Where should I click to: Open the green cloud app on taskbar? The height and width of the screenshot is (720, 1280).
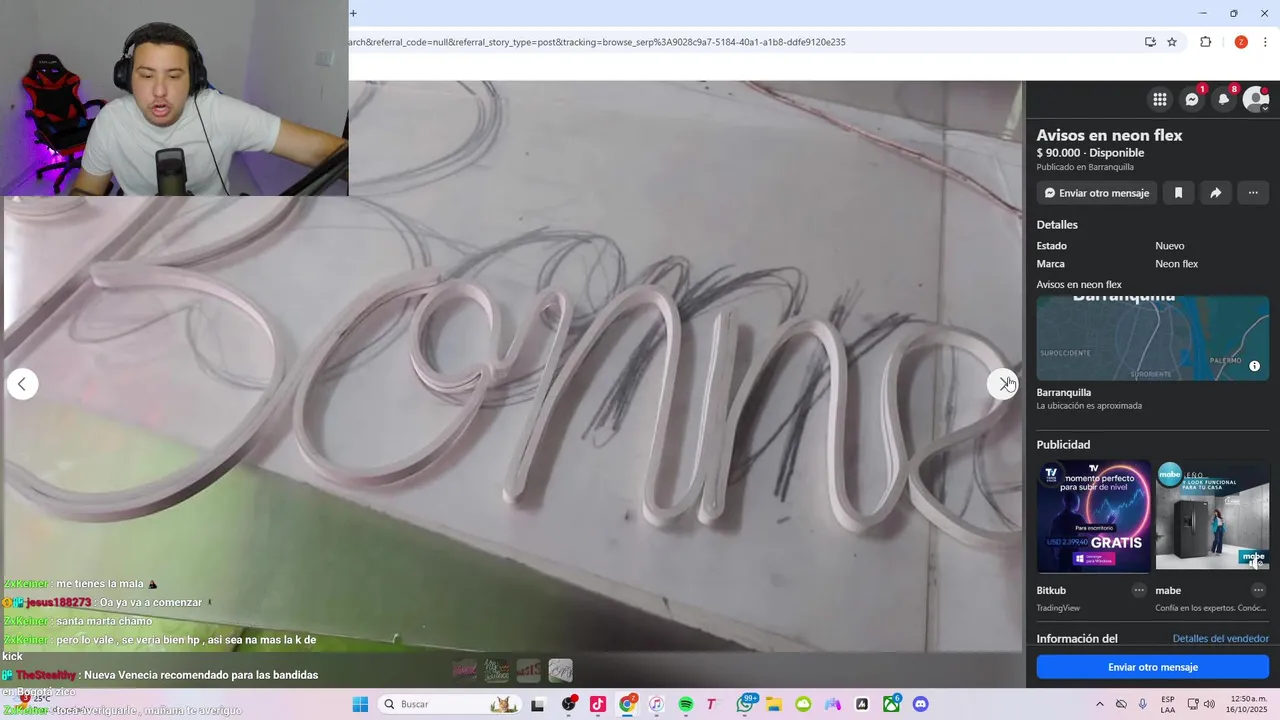[803, 704]
